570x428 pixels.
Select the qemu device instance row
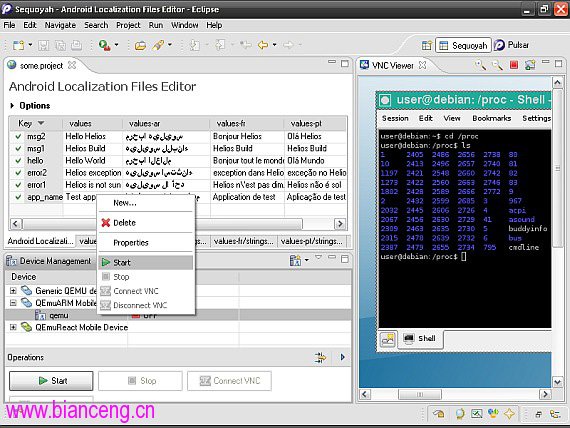[178, 315]
